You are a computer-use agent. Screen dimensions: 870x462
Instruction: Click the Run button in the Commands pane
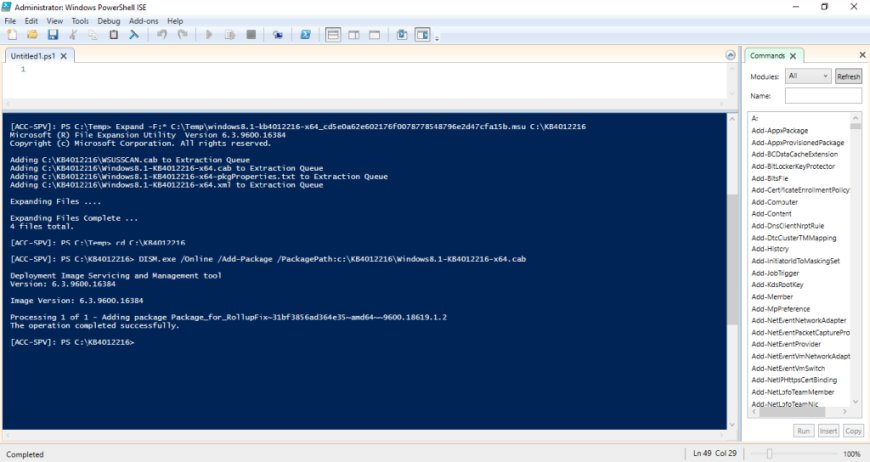(803, 431)
